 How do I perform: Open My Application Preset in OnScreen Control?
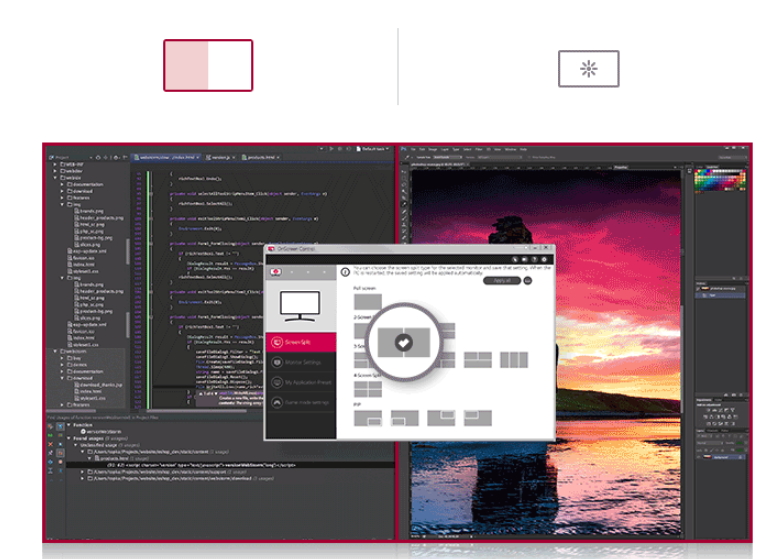(301, 382)
